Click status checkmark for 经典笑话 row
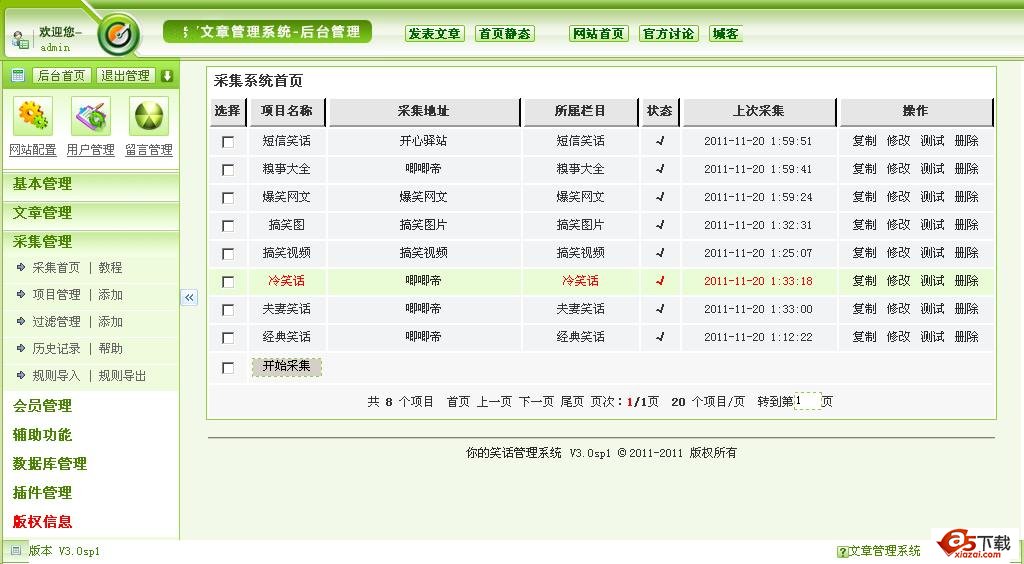Image resolution: width=1024 pixels, height=564 pixels. (660, 337)
